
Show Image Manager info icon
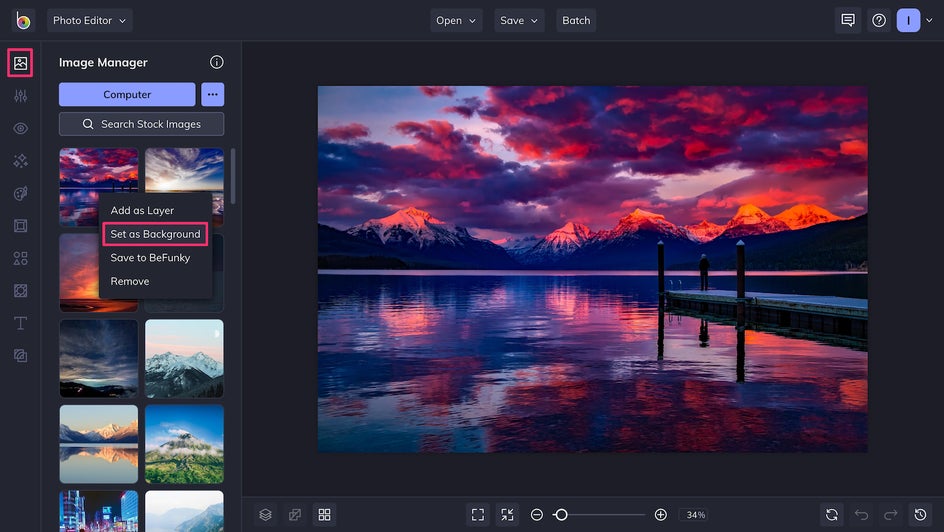tap(217, 62)
